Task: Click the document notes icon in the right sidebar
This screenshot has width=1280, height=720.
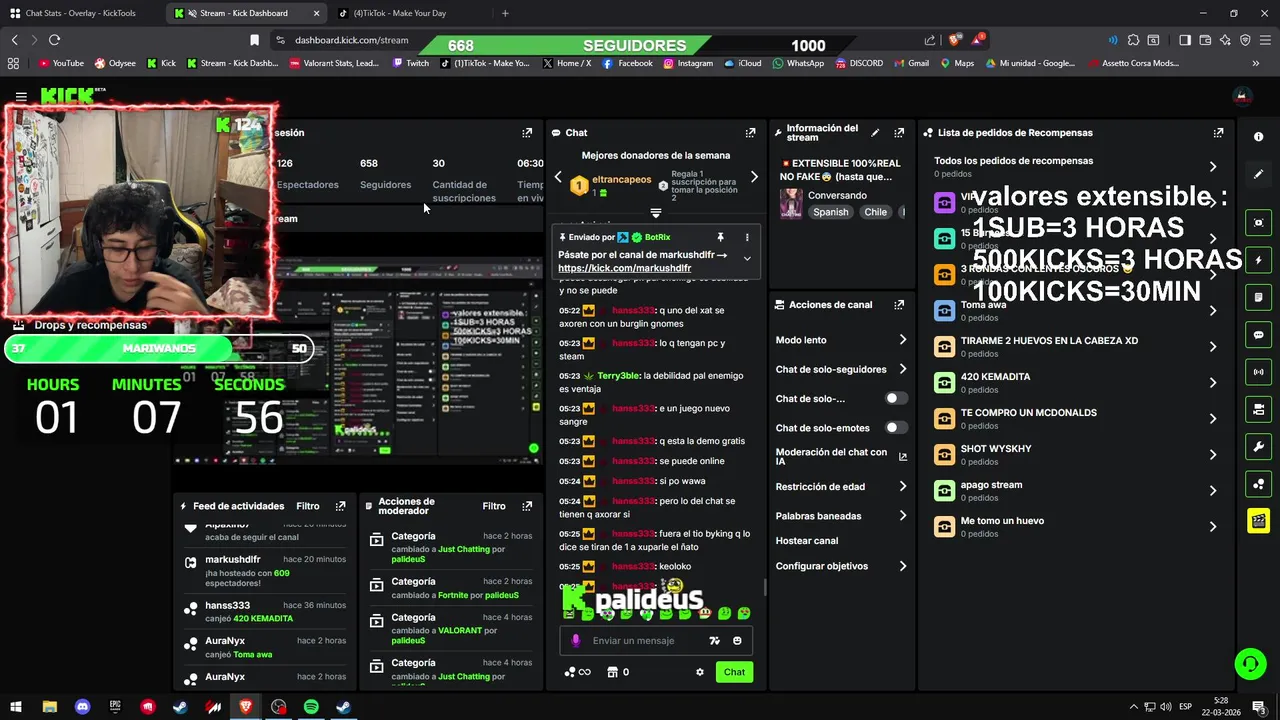Action: [x=1258, y=297]
